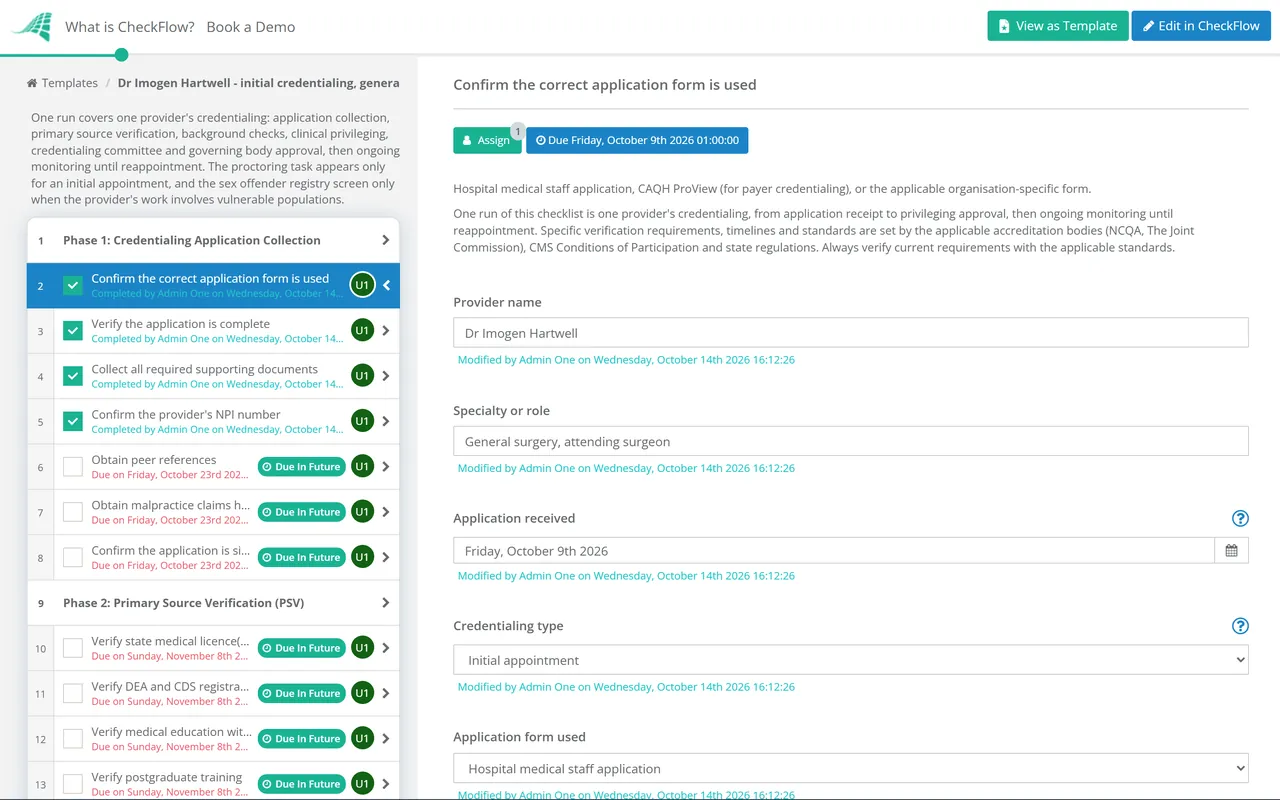This screenshot has width=1280, height=800.
Task: Click U1 avatar on Verify the application row
Action: (x=362, y=331)
